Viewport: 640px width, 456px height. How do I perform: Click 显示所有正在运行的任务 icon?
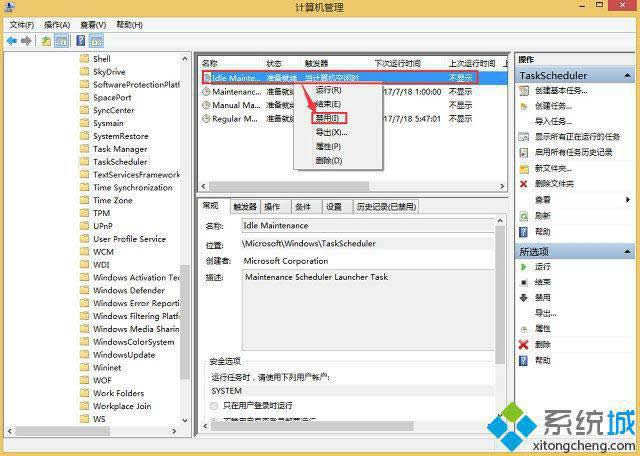tap(524, 137)
